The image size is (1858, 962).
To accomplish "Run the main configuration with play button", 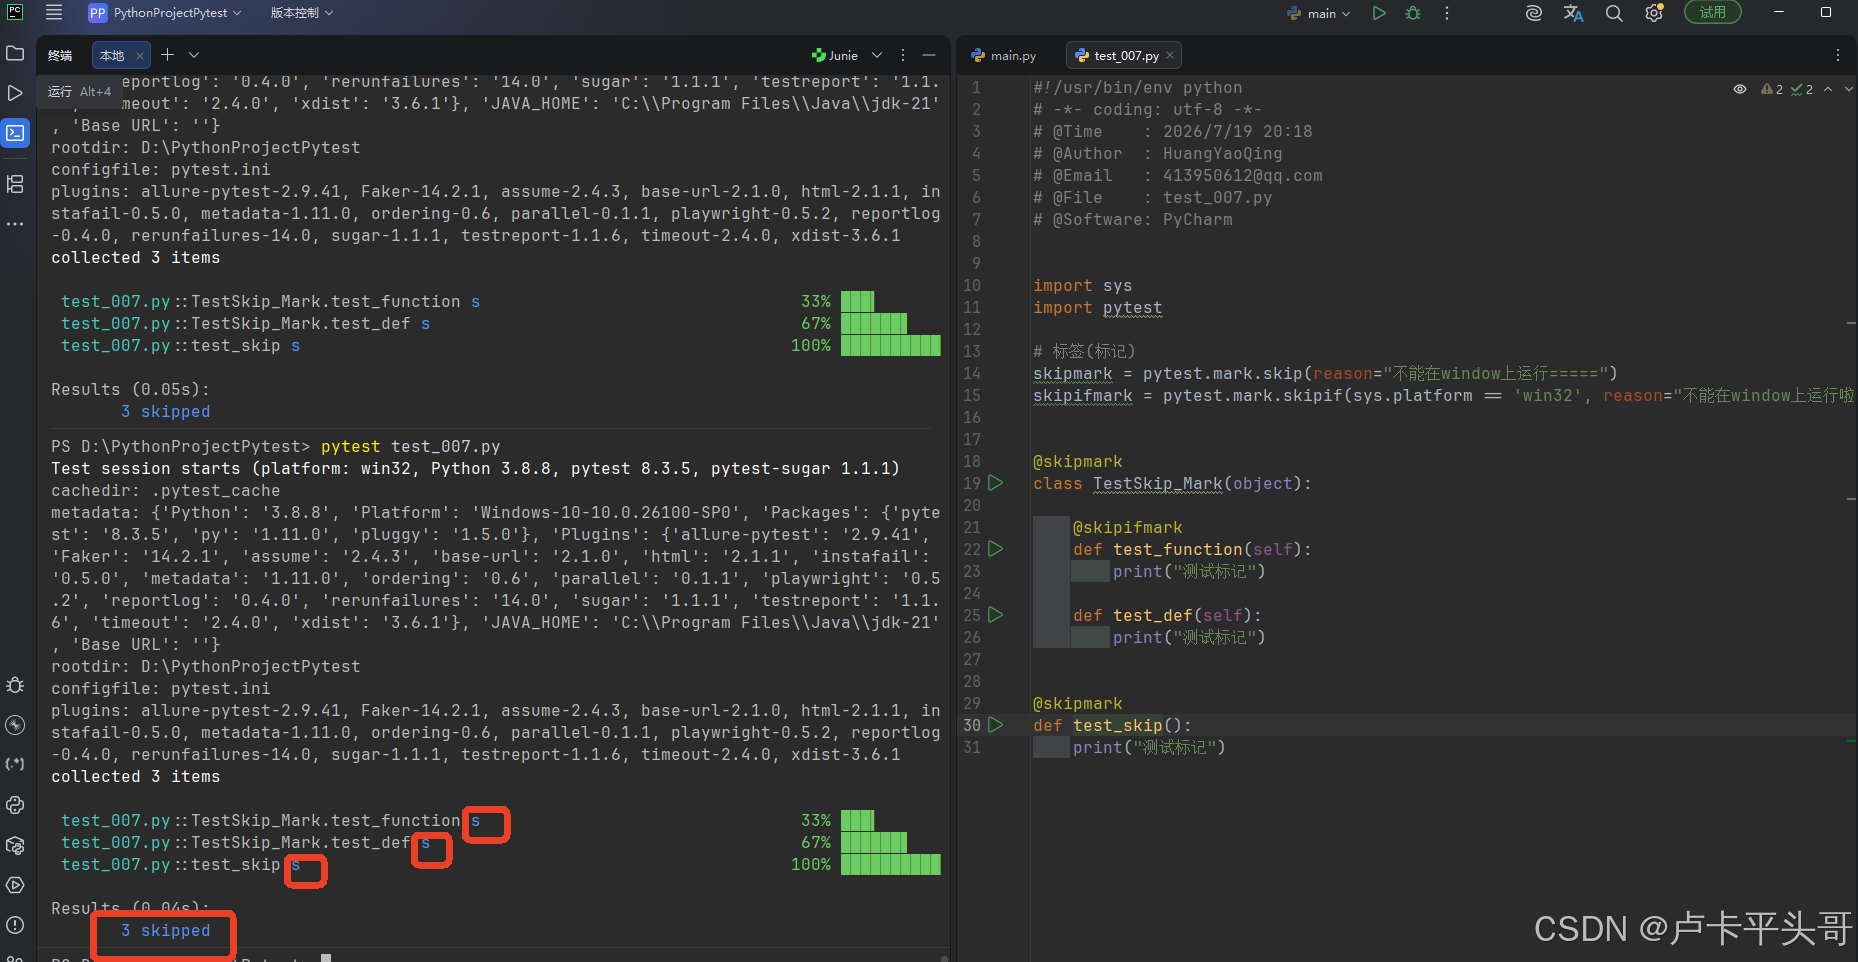I will point(1379,13).
